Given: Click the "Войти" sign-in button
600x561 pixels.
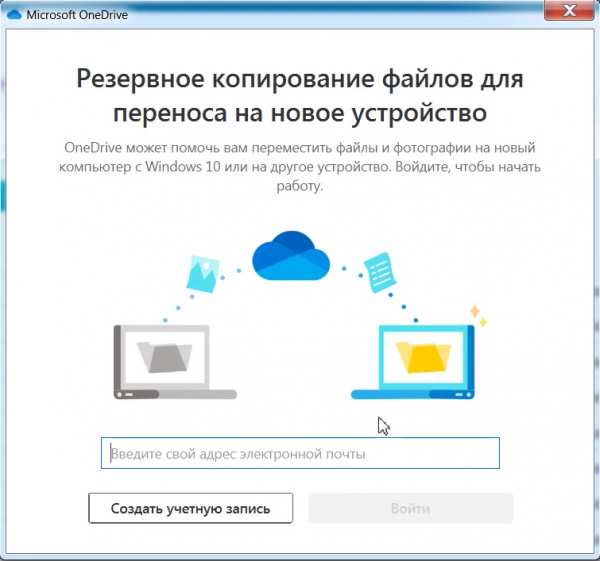Looking at the screenshot, I should click(x=410, y=508).
